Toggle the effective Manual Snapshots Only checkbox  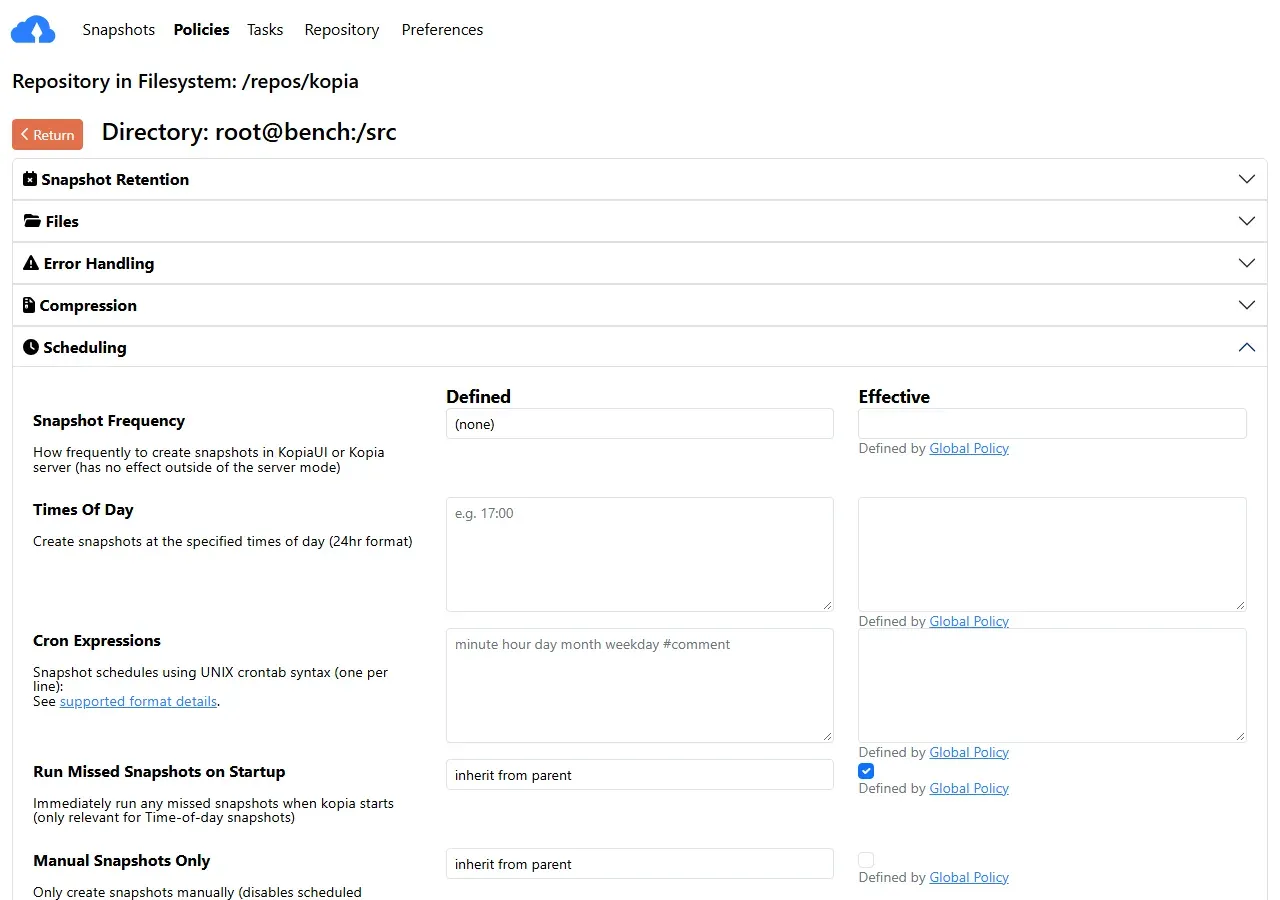(x=866, y=860)
